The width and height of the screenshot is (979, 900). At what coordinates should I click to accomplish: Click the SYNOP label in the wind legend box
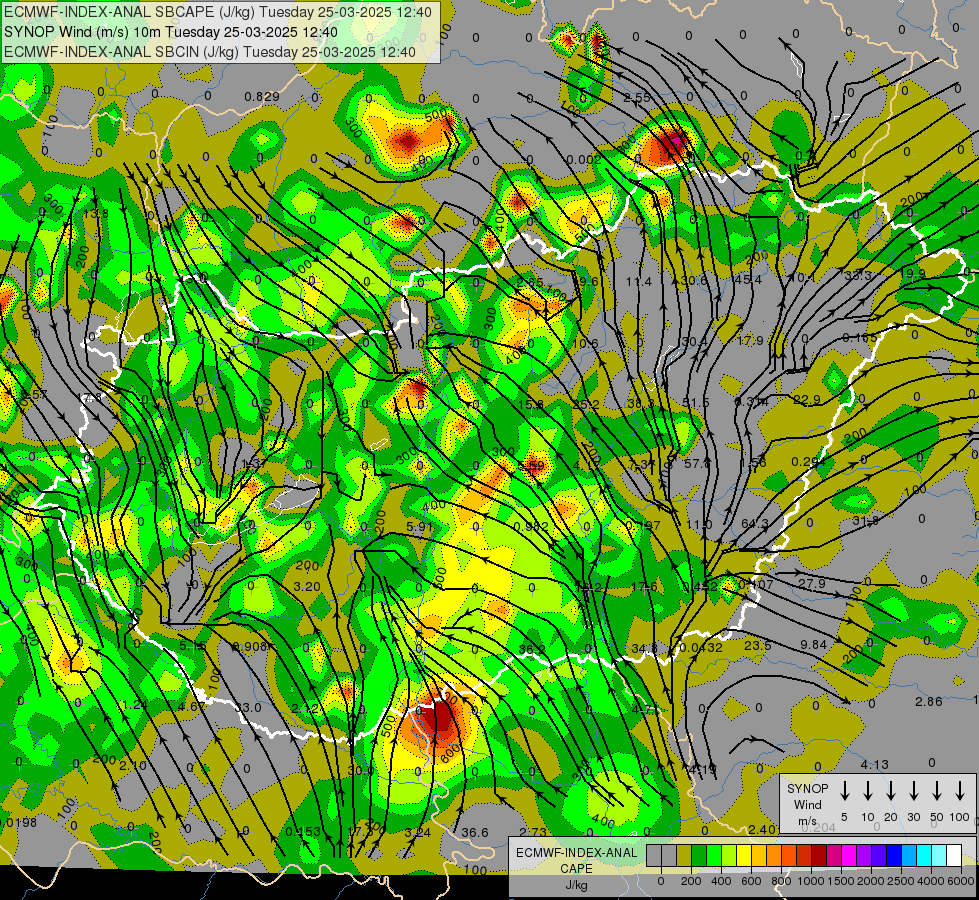807,789
